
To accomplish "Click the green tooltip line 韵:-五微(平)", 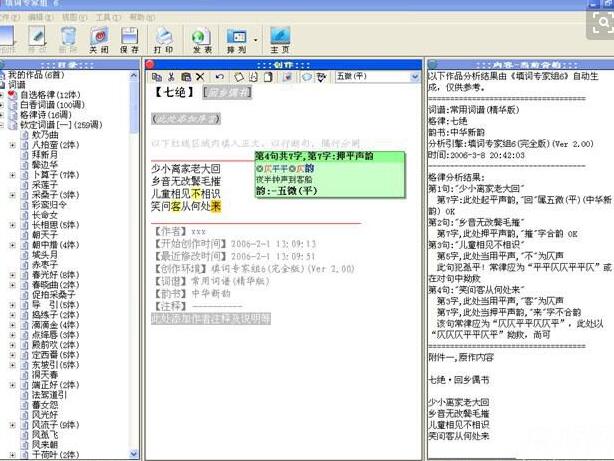I will click(x=286, y=191).
